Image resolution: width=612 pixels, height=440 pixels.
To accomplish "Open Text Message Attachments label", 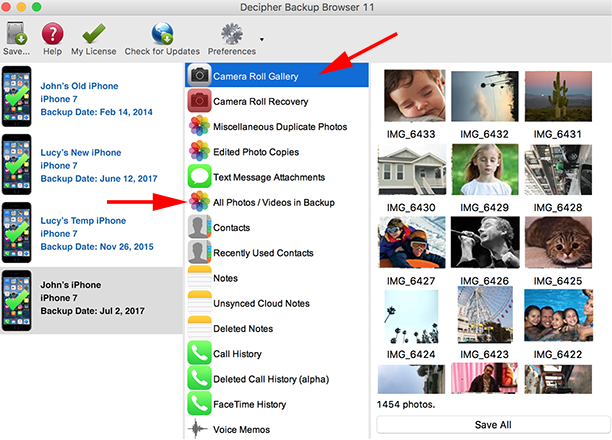I will 269,177.
